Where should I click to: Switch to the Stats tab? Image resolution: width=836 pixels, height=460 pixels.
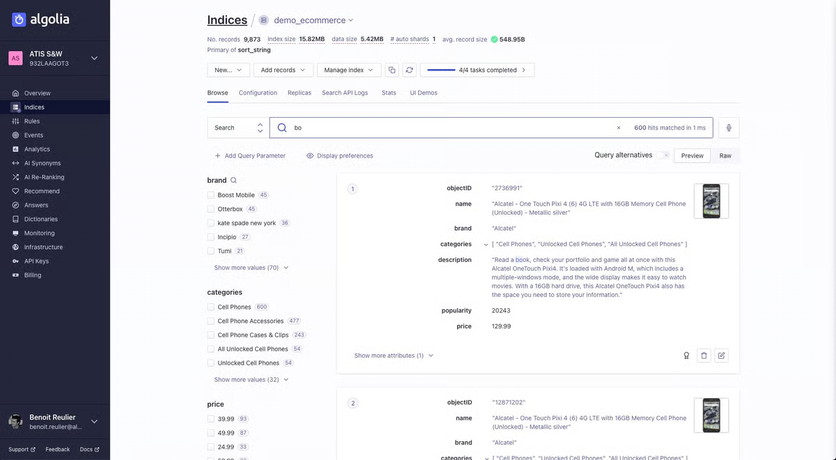click(389, 93)
